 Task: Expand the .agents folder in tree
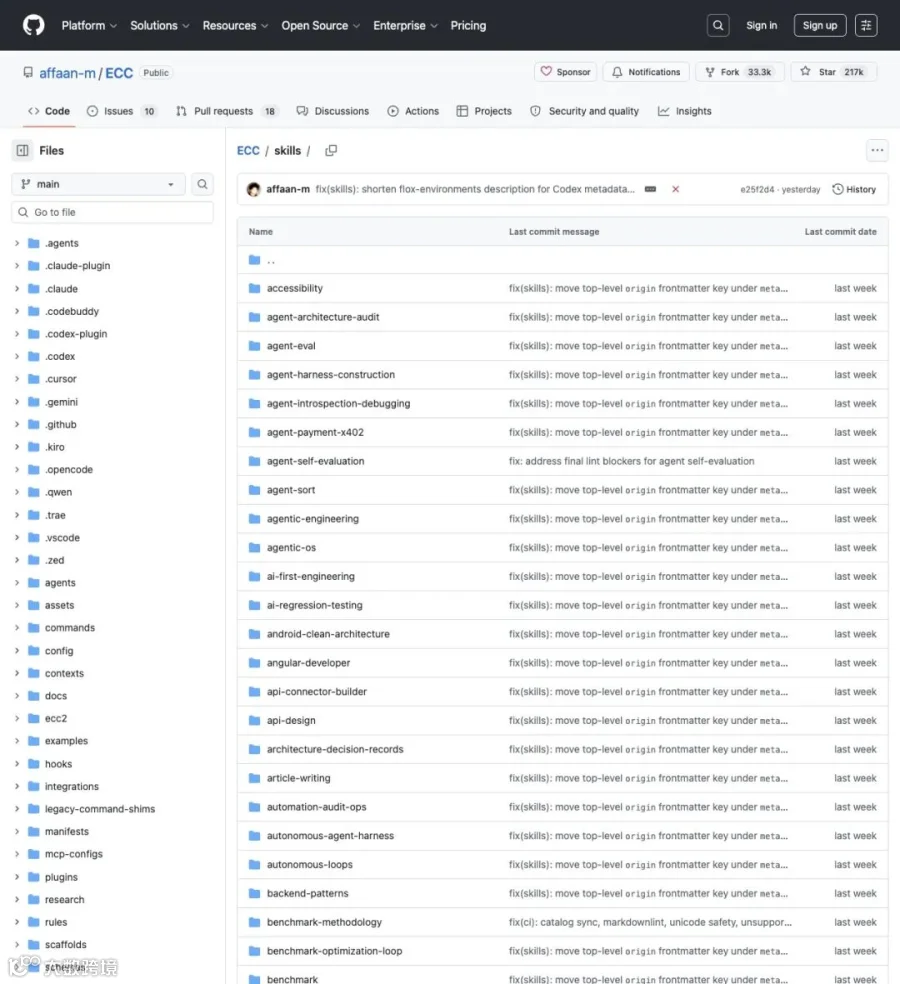[17, 243]
